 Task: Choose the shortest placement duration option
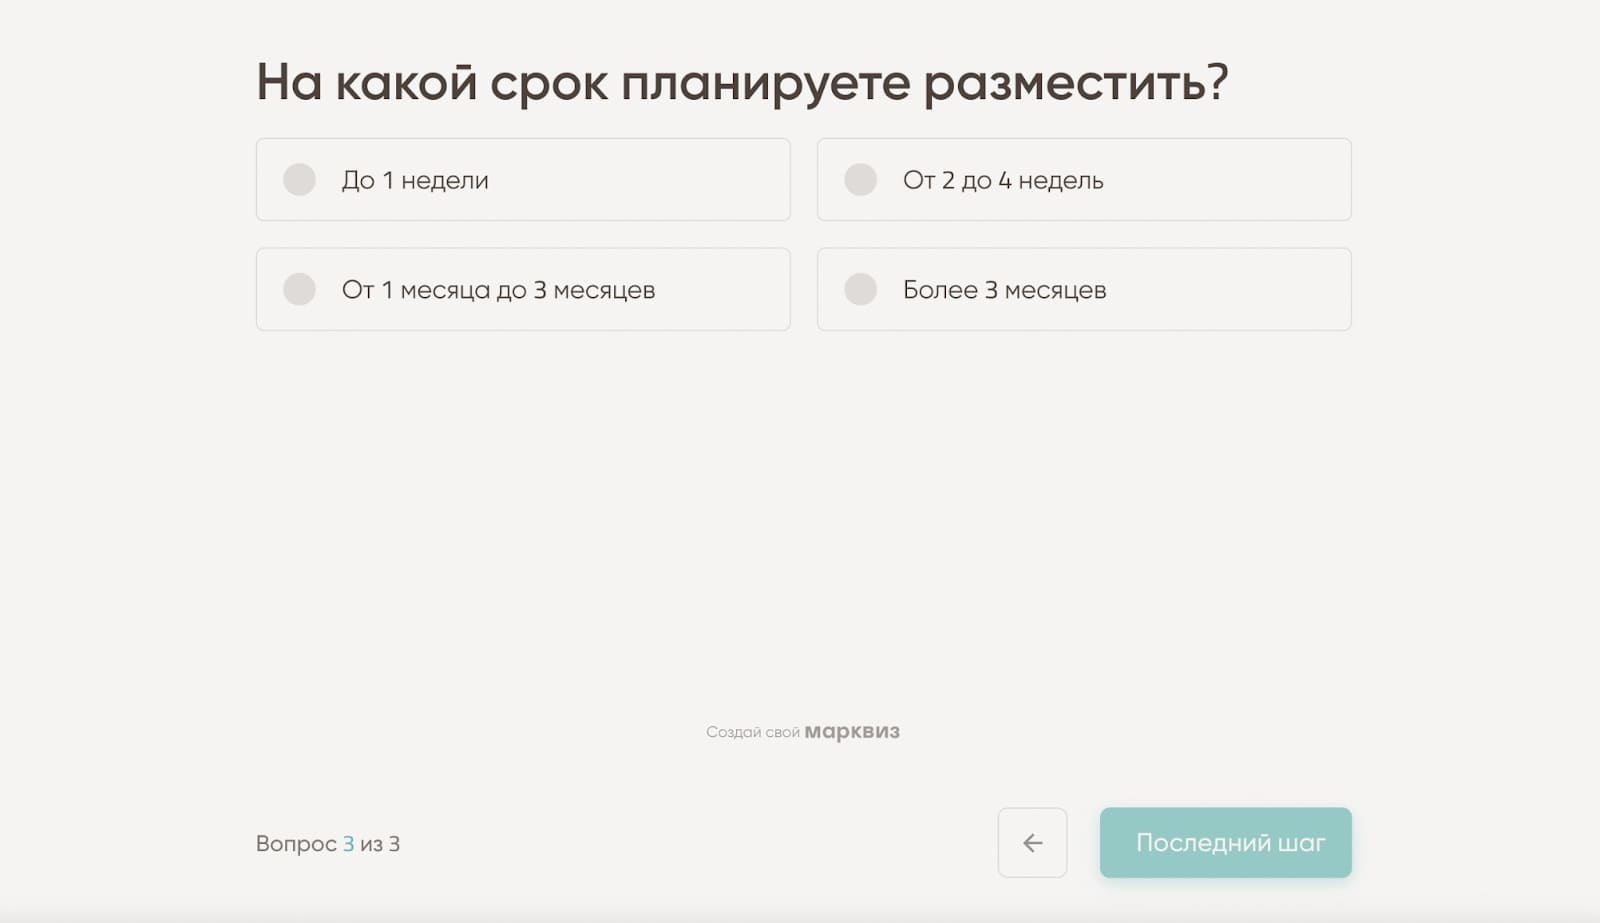(523, 180)
